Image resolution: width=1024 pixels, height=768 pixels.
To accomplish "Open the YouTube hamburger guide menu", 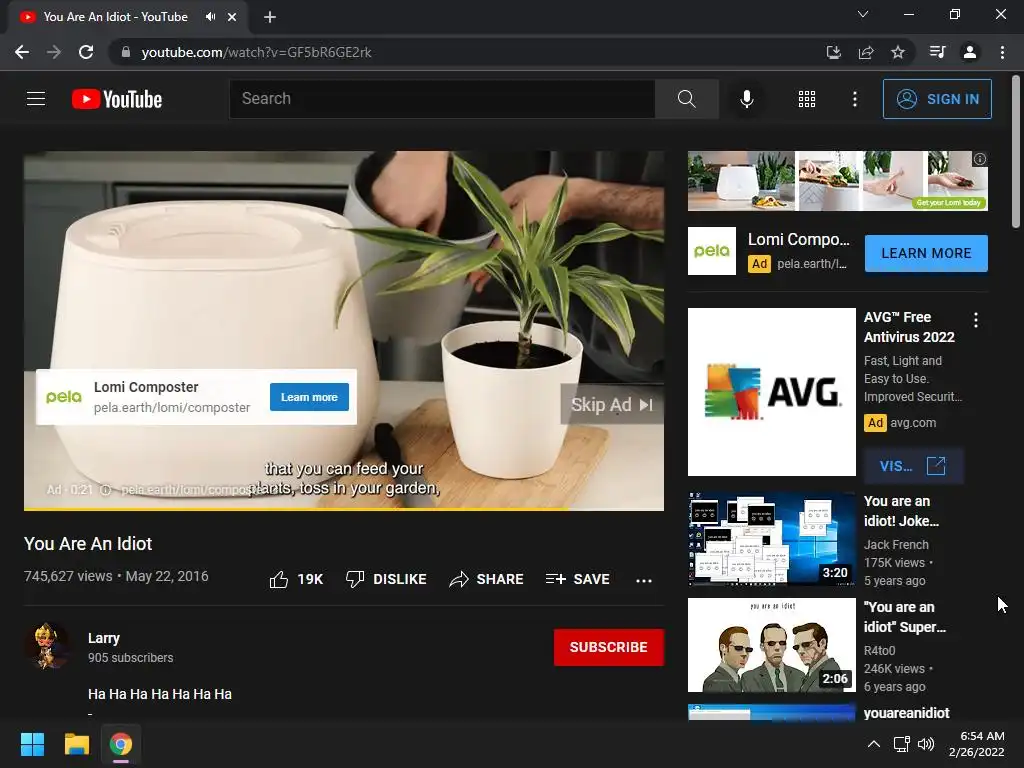I will coord(36,99).
